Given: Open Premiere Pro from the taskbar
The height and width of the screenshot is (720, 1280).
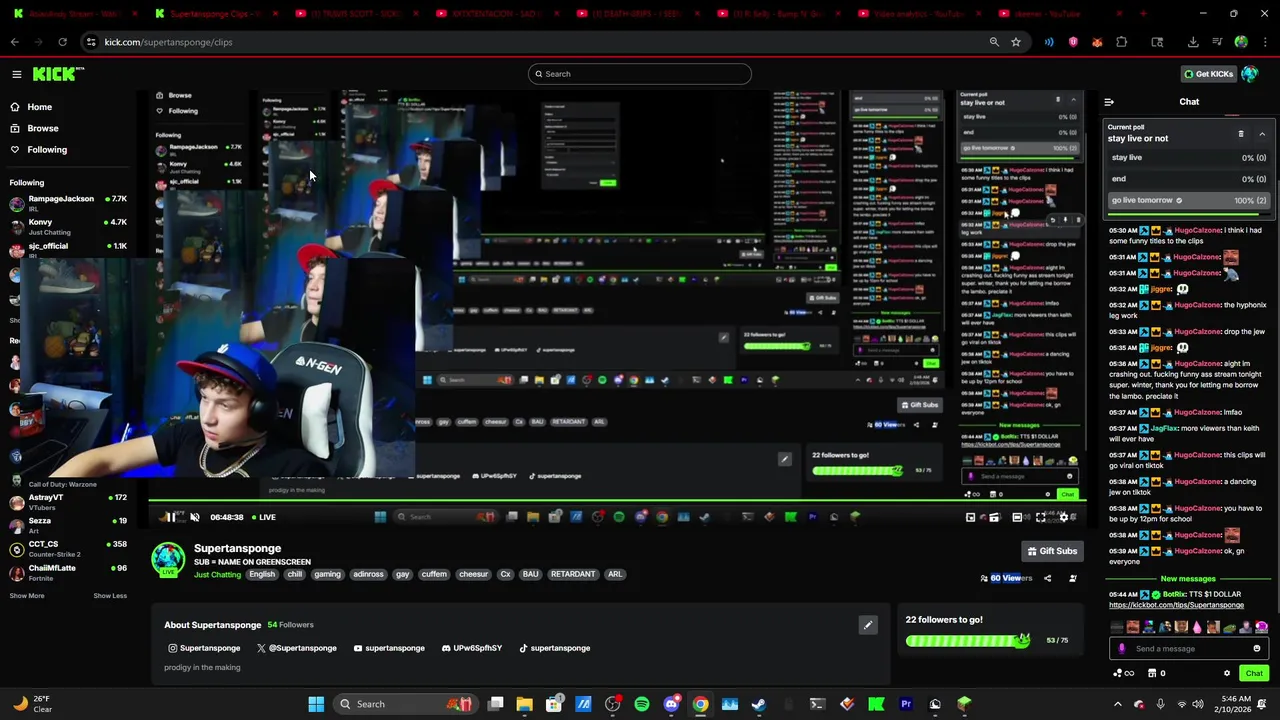Looking at the screenshot, I should pos(906,704).
